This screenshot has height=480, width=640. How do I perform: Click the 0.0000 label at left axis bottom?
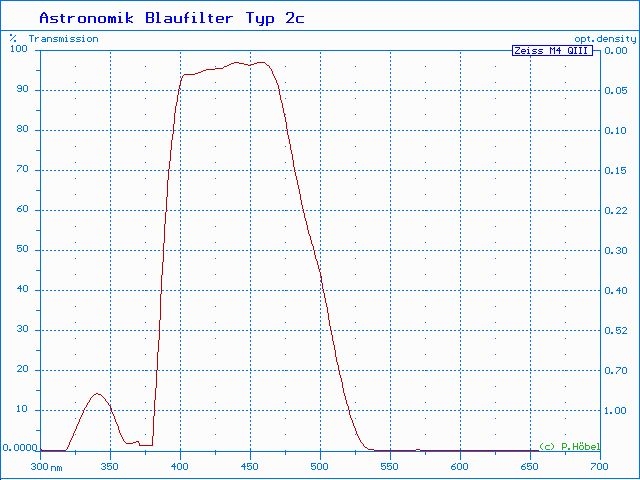click(19, 449)
